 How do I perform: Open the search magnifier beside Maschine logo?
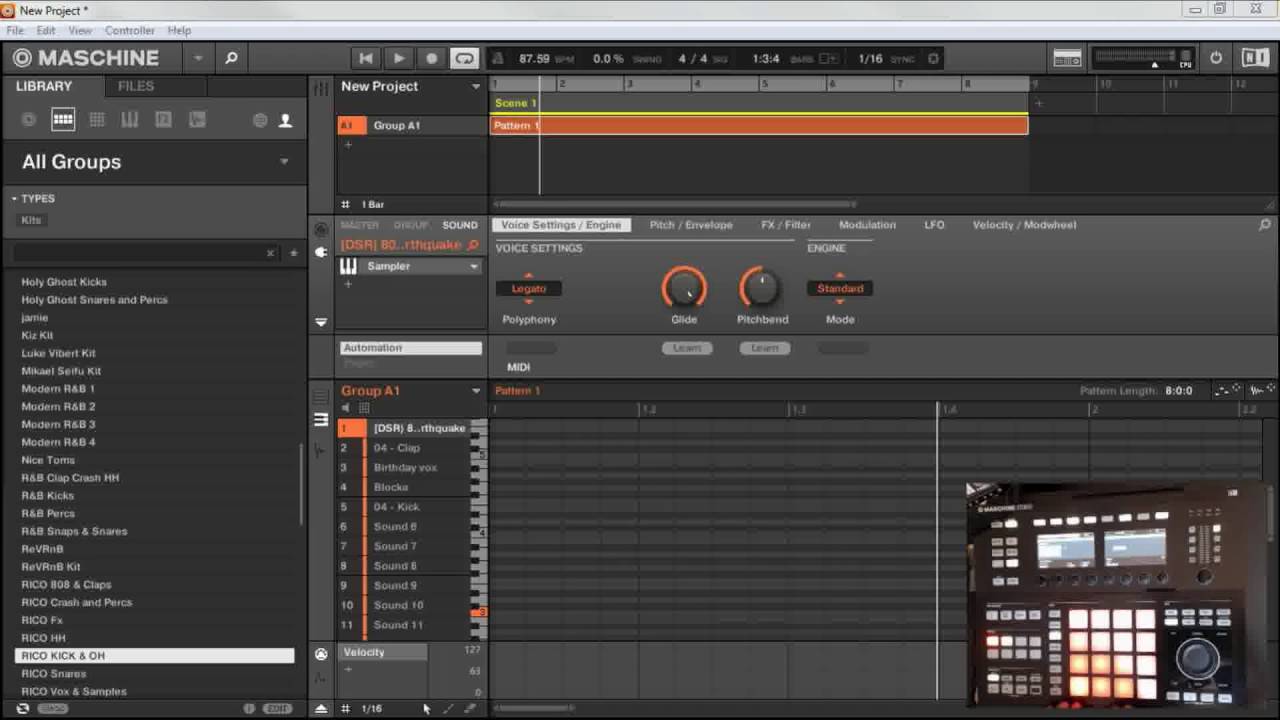click(231, 58)
